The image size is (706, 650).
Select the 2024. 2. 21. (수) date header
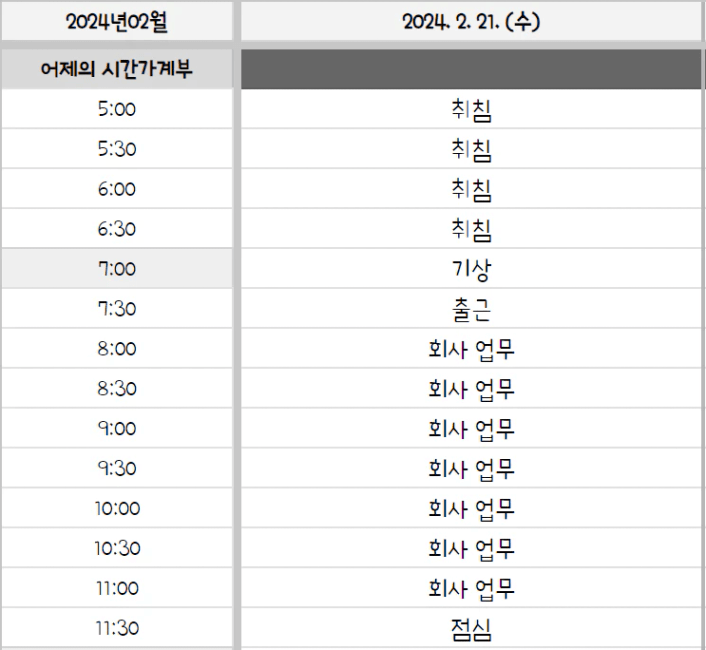coord(472,21)
